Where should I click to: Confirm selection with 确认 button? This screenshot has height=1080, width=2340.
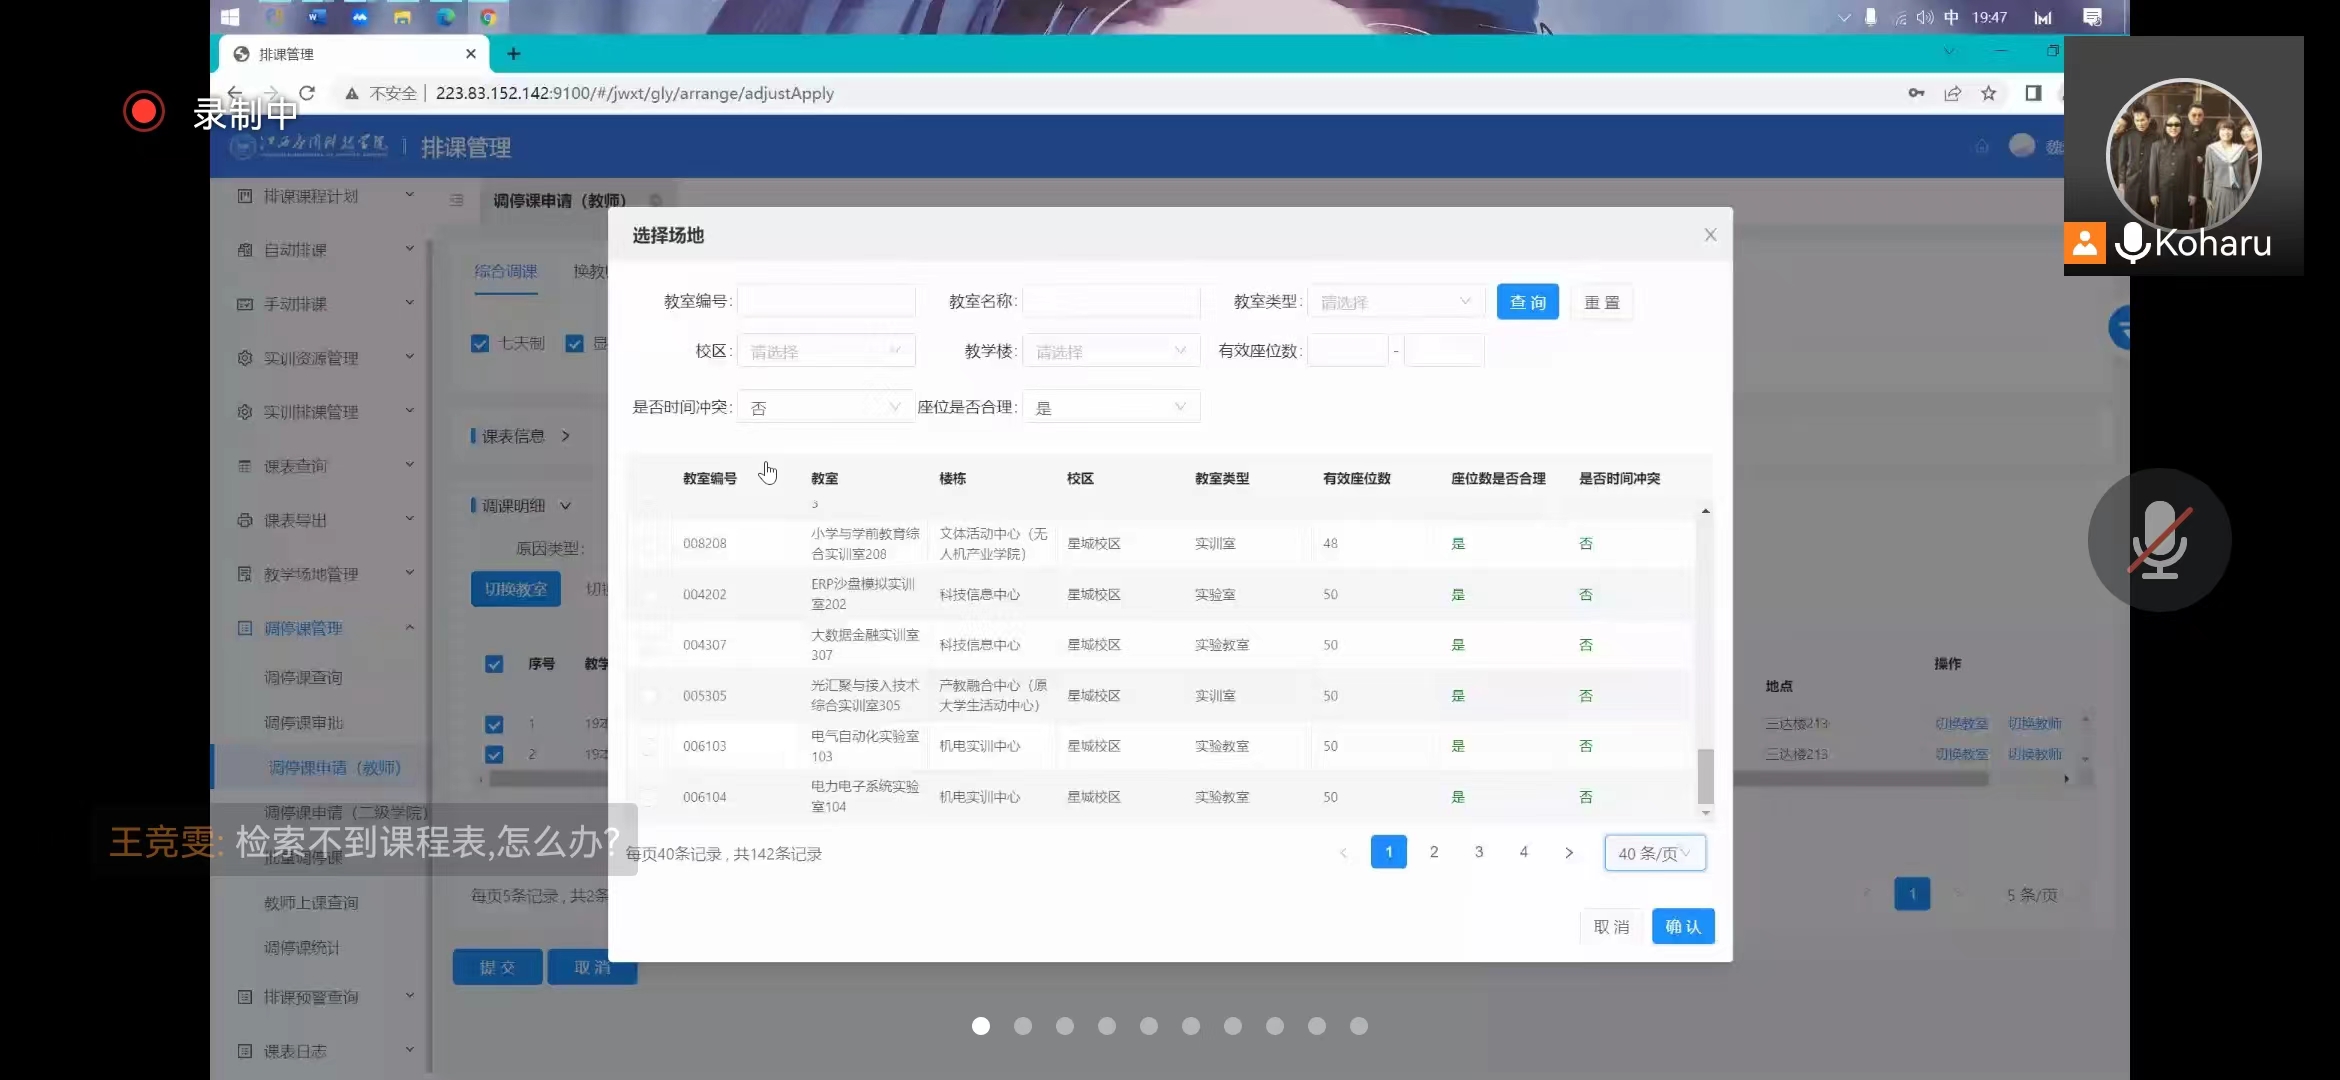pyautogui.click(x=1682, y=927)
